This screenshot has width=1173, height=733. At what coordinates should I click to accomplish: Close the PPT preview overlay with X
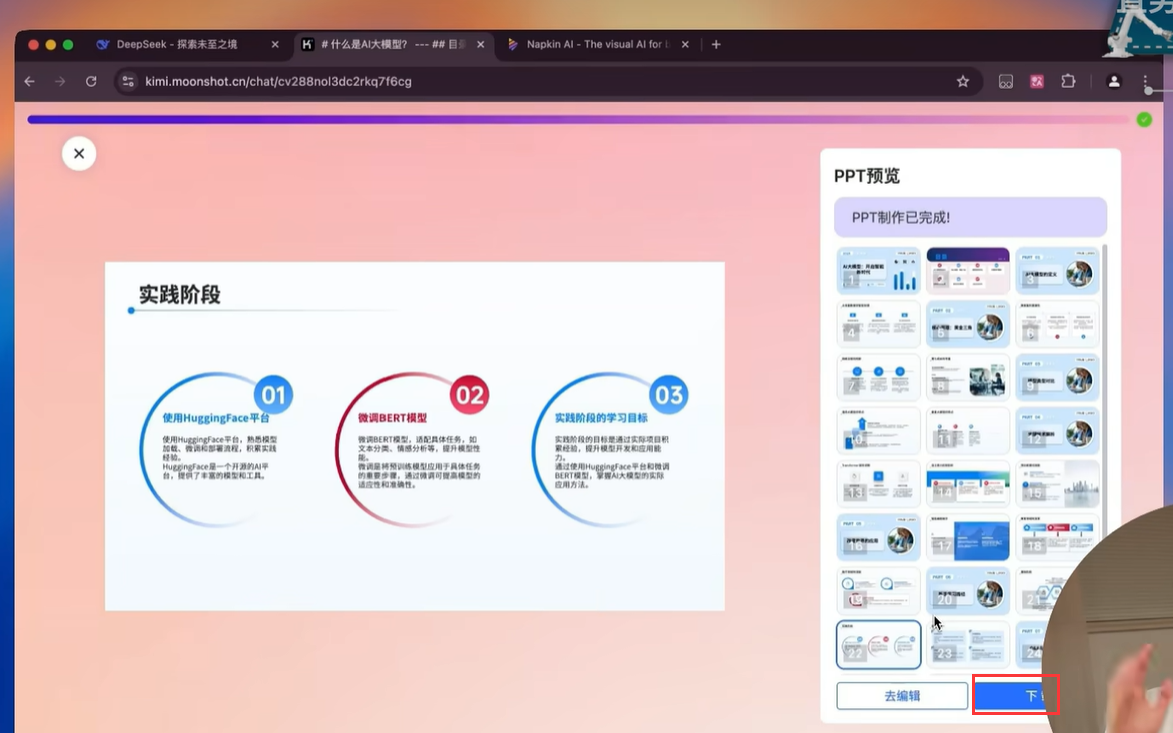pos(79,153)
